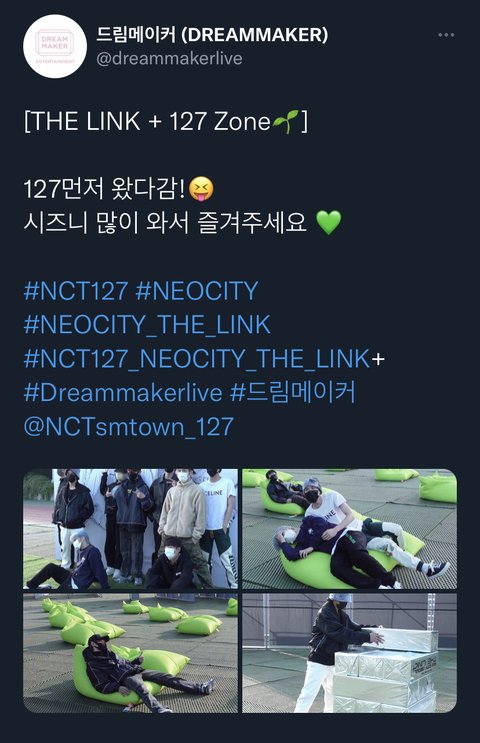Viewport: 480px width, 743px height.
Task: View the photo of members on beanbag
Action: pos(350,529)
